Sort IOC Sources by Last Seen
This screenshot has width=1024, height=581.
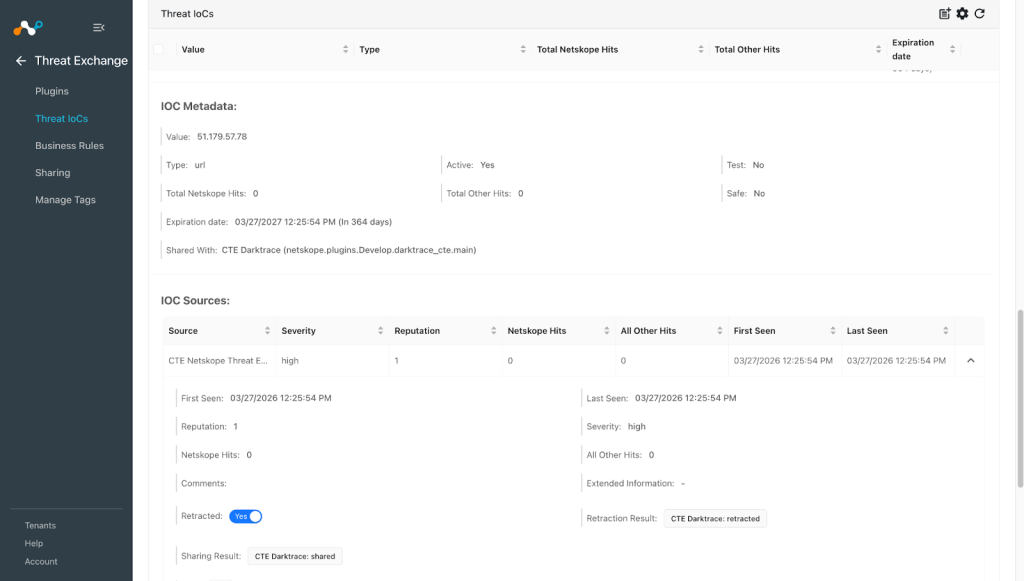(x=946, y=331)
